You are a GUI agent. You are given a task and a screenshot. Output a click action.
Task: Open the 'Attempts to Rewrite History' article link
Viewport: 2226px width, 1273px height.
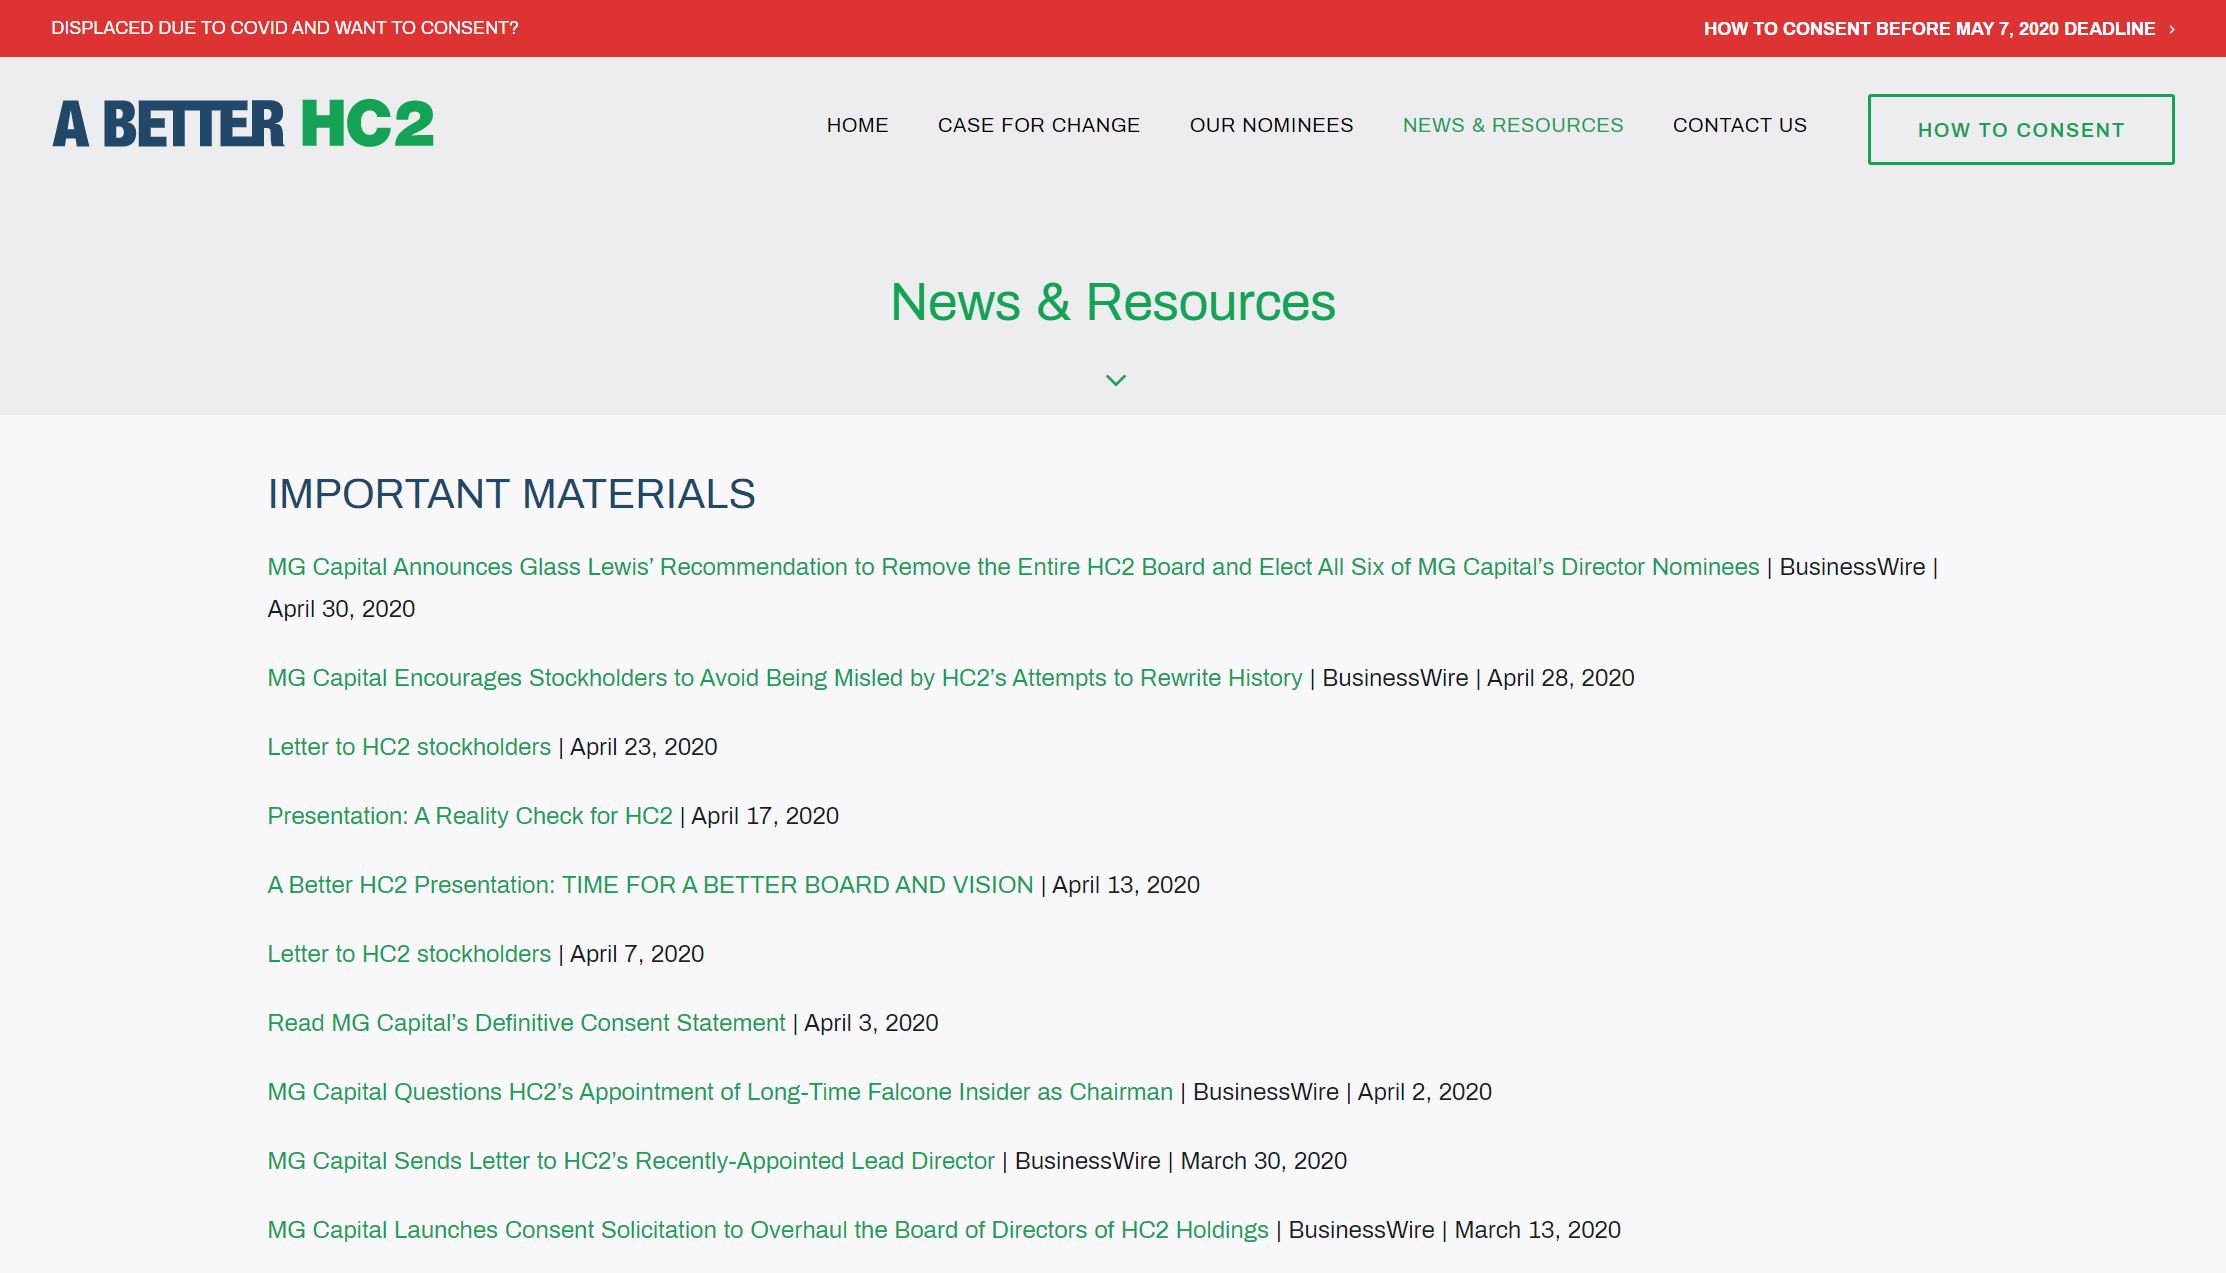point(784,678)
